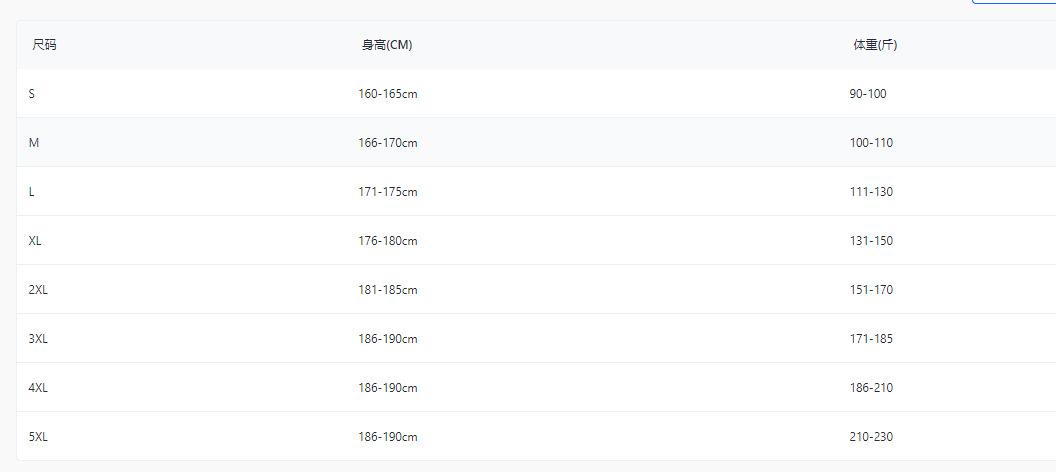Click the 151-170 weight cell
Image resolution: width=1056 pixels, height=472 pixels.
(x=871, y=290)
